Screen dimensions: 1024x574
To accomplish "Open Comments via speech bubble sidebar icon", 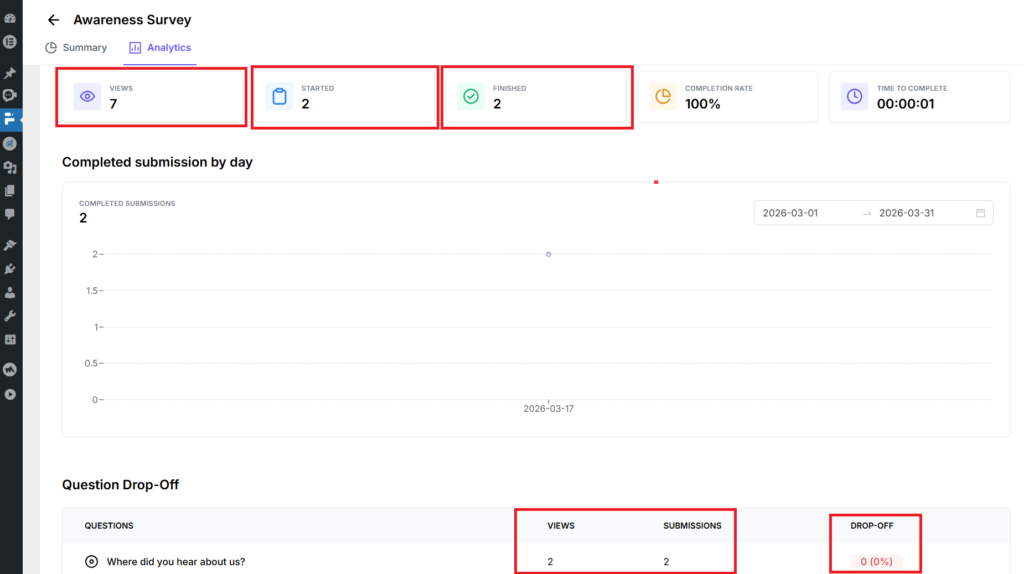I will pos(10,214).
